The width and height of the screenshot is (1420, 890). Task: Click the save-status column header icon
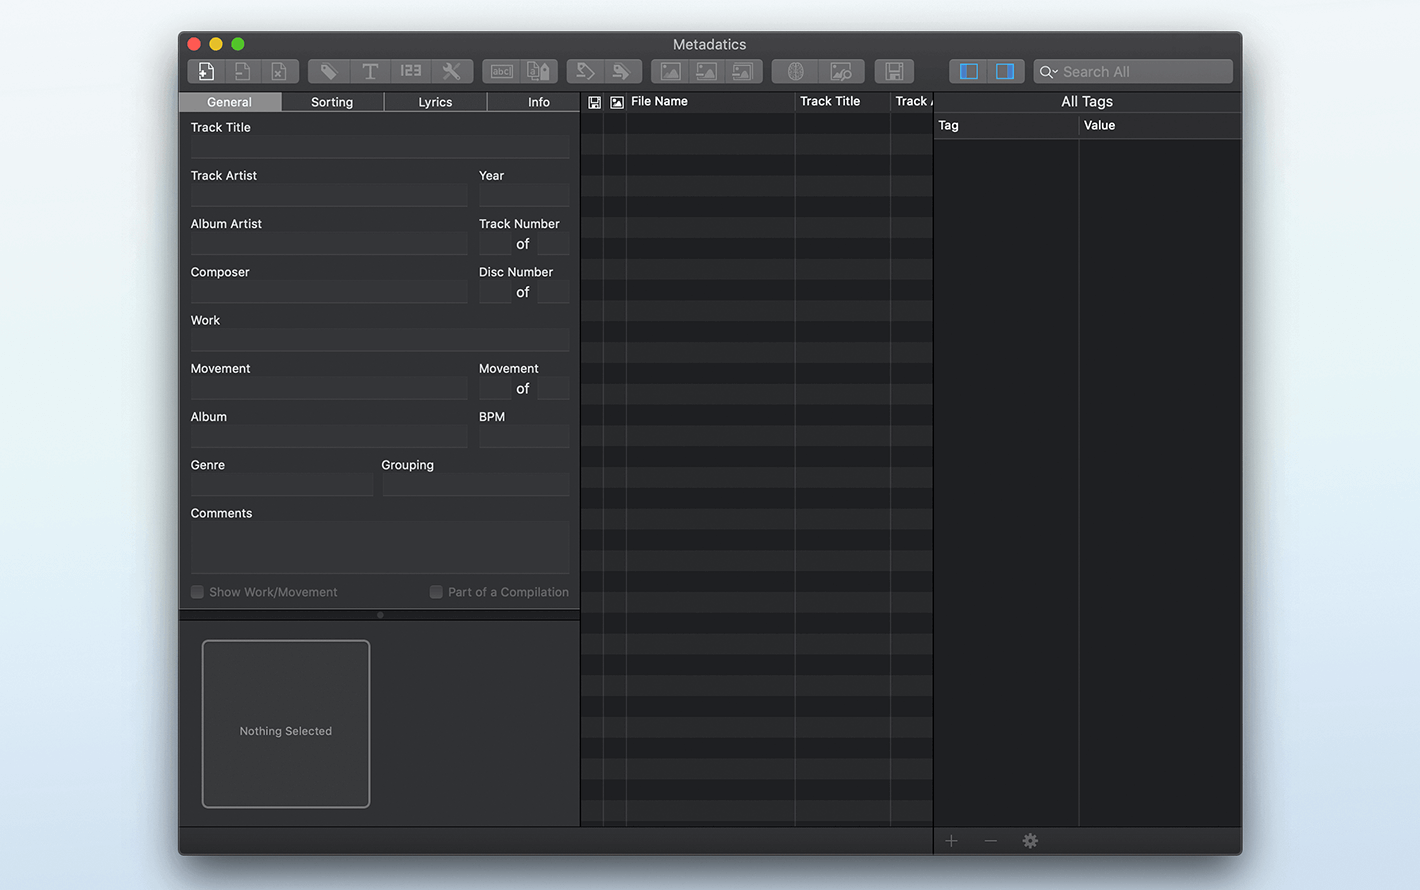(594, 102)
